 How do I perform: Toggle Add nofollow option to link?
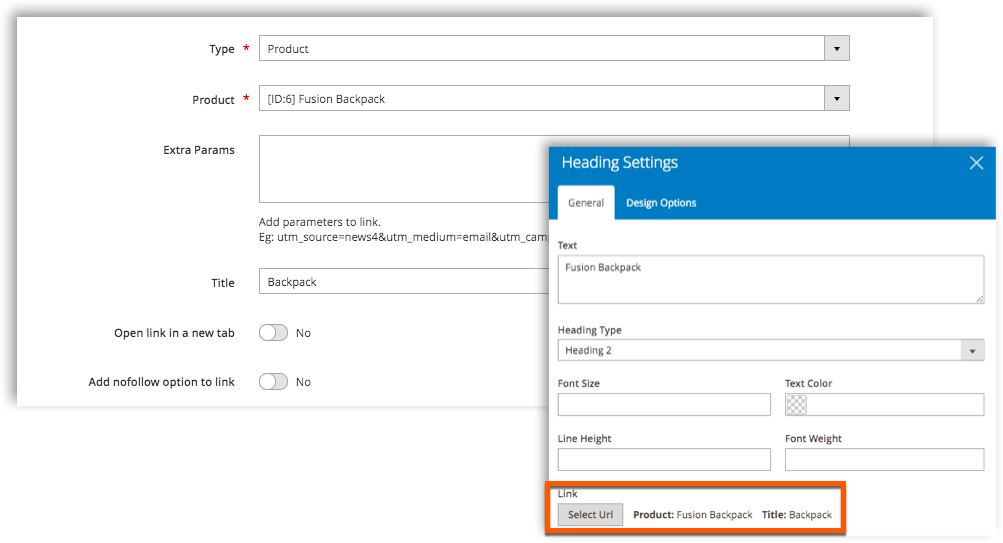pyautogui.click(x=273, y=382)
